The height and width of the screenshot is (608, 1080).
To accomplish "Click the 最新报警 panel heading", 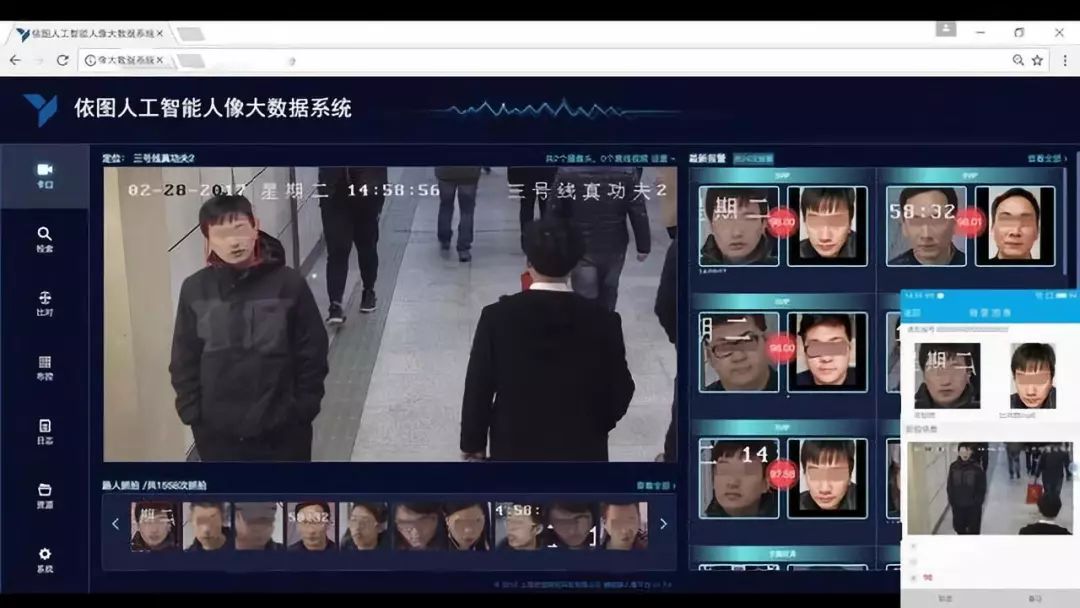I will [x=707, y=158].
